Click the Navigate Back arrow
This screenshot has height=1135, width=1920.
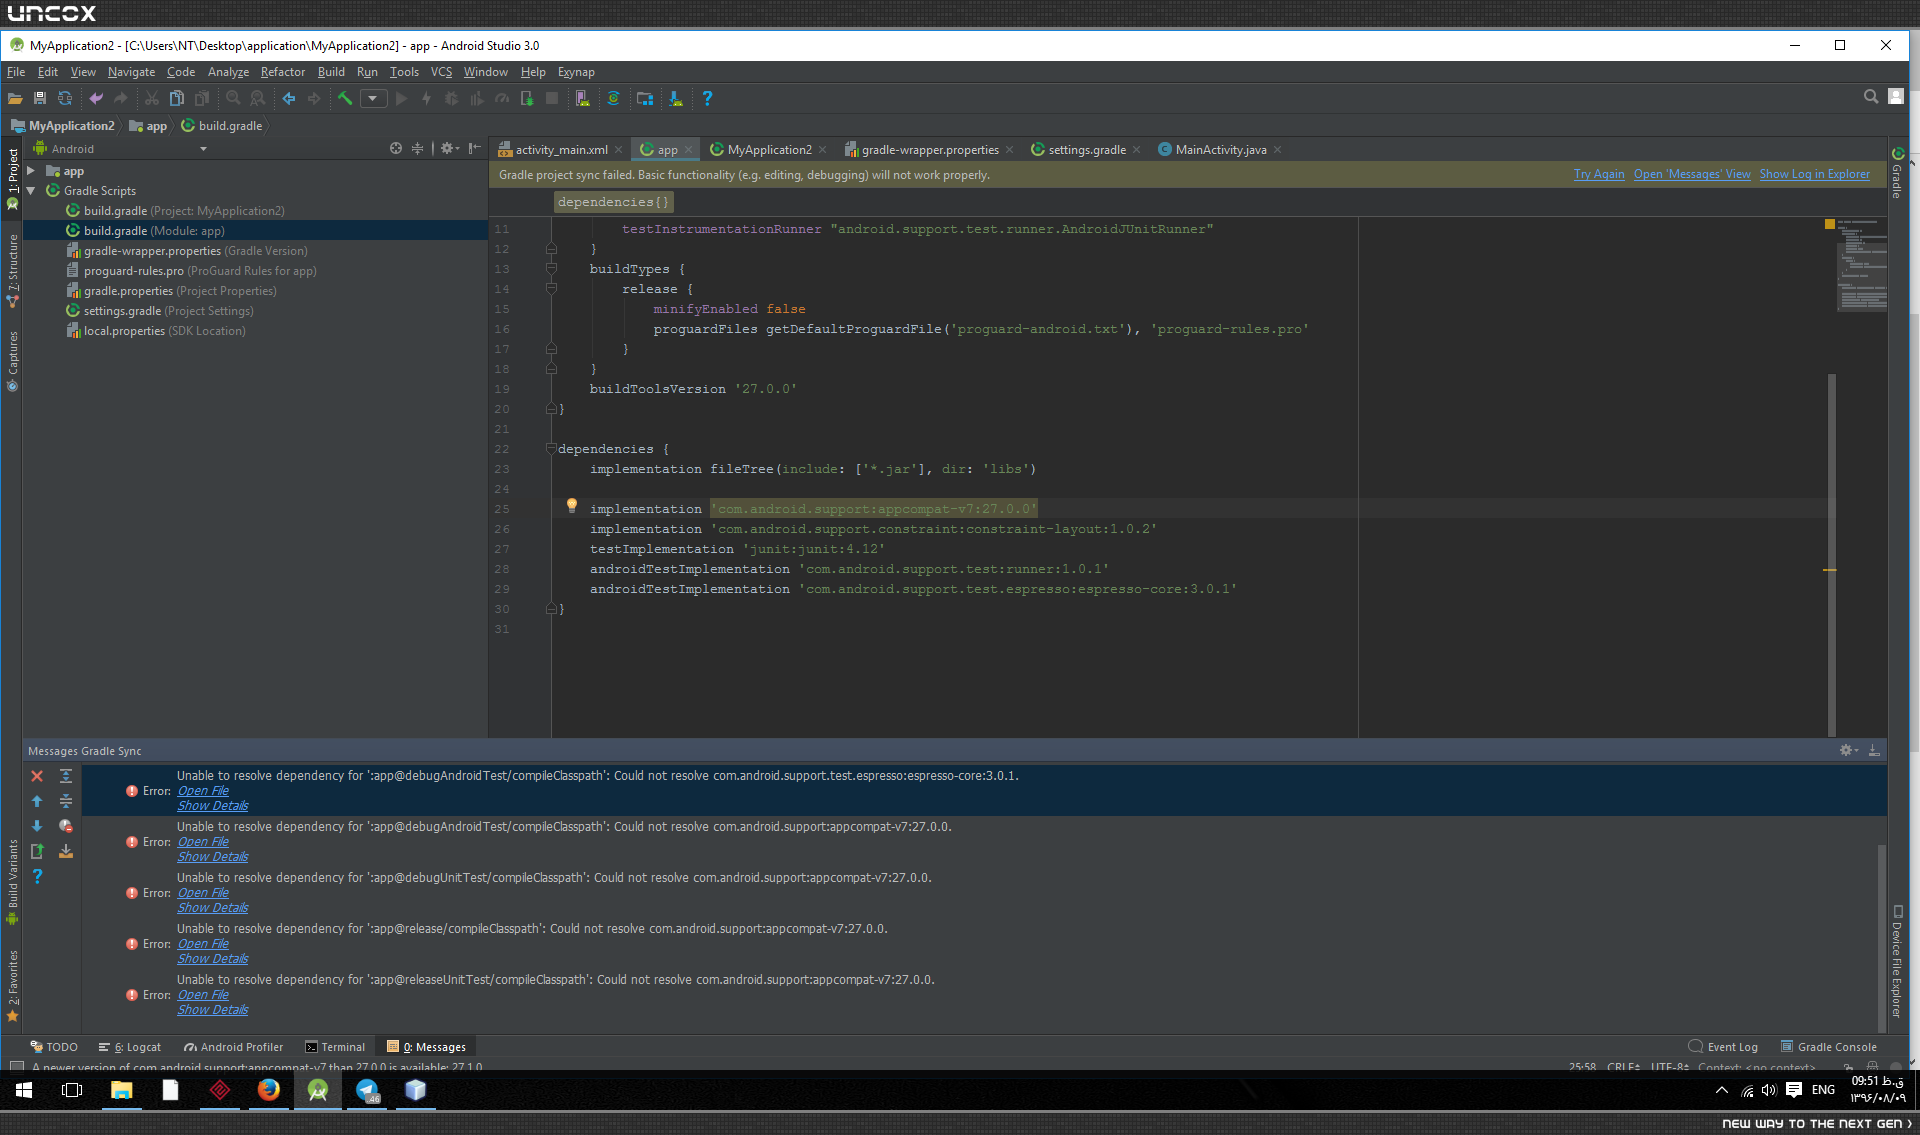[x=289, y=98]
